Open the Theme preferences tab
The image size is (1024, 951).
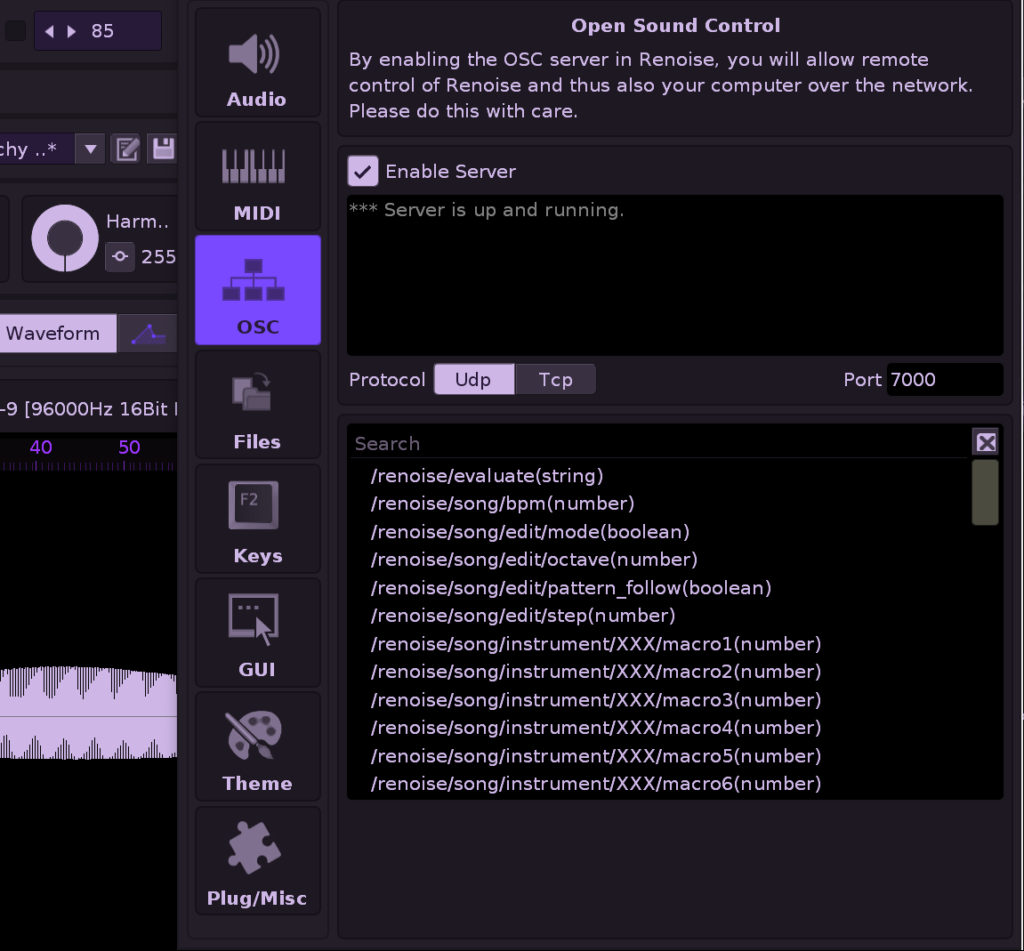pos(257,747)
